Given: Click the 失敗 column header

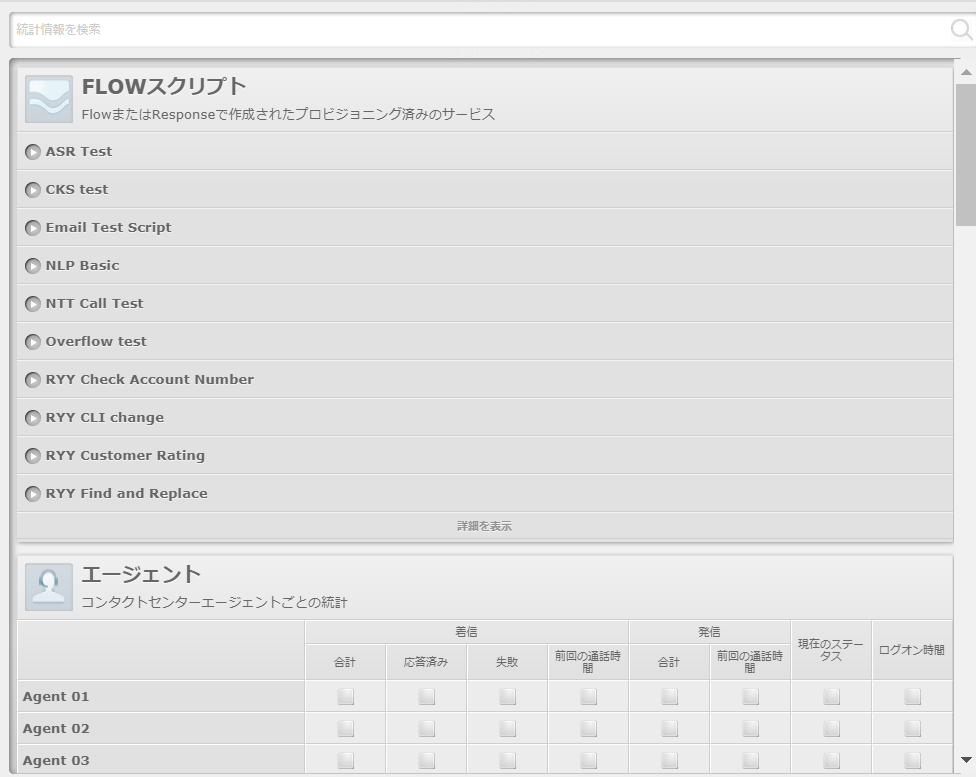Looking at the screenshot, I should pos(507,662).
